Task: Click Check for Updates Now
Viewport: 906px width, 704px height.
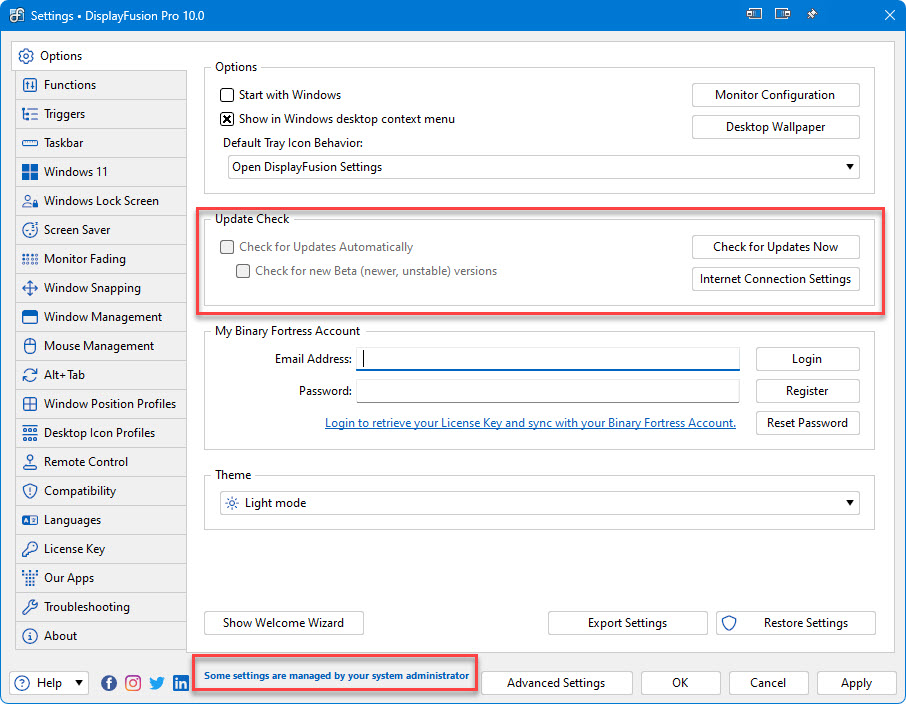Action: point(775,247)
